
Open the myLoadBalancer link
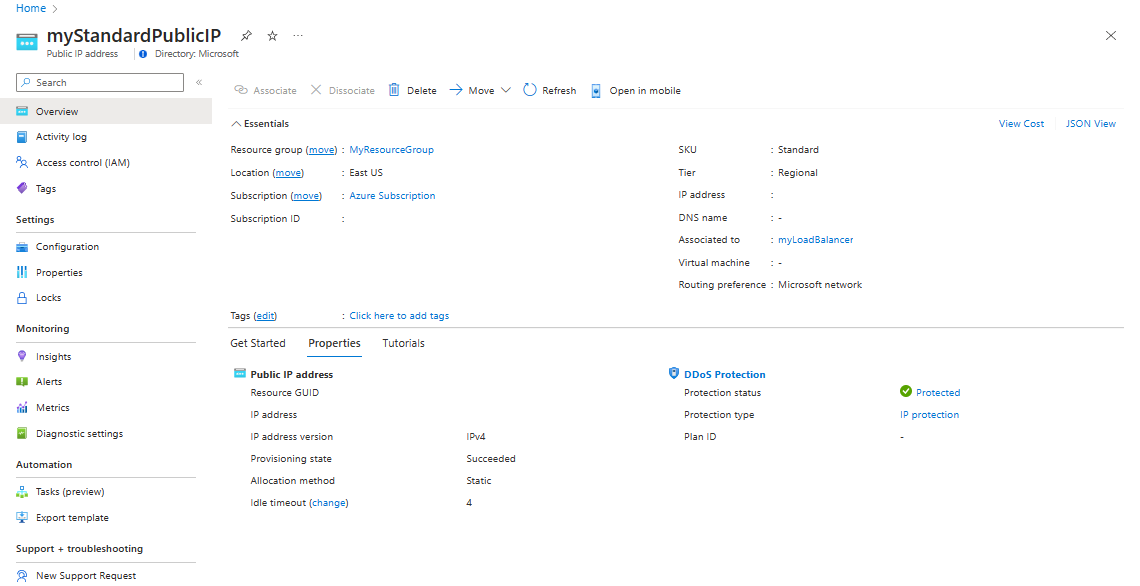pos(815,240)
